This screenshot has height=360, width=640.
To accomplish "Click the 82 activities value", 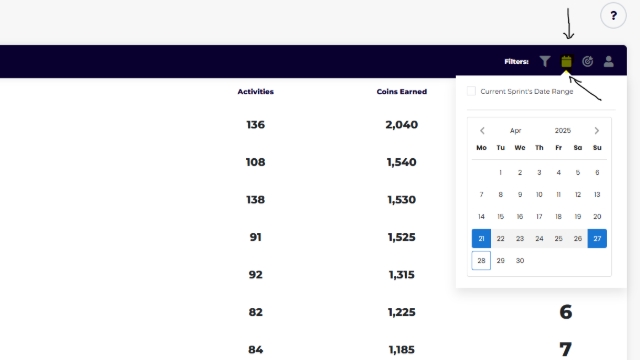I will click(256, 312).
